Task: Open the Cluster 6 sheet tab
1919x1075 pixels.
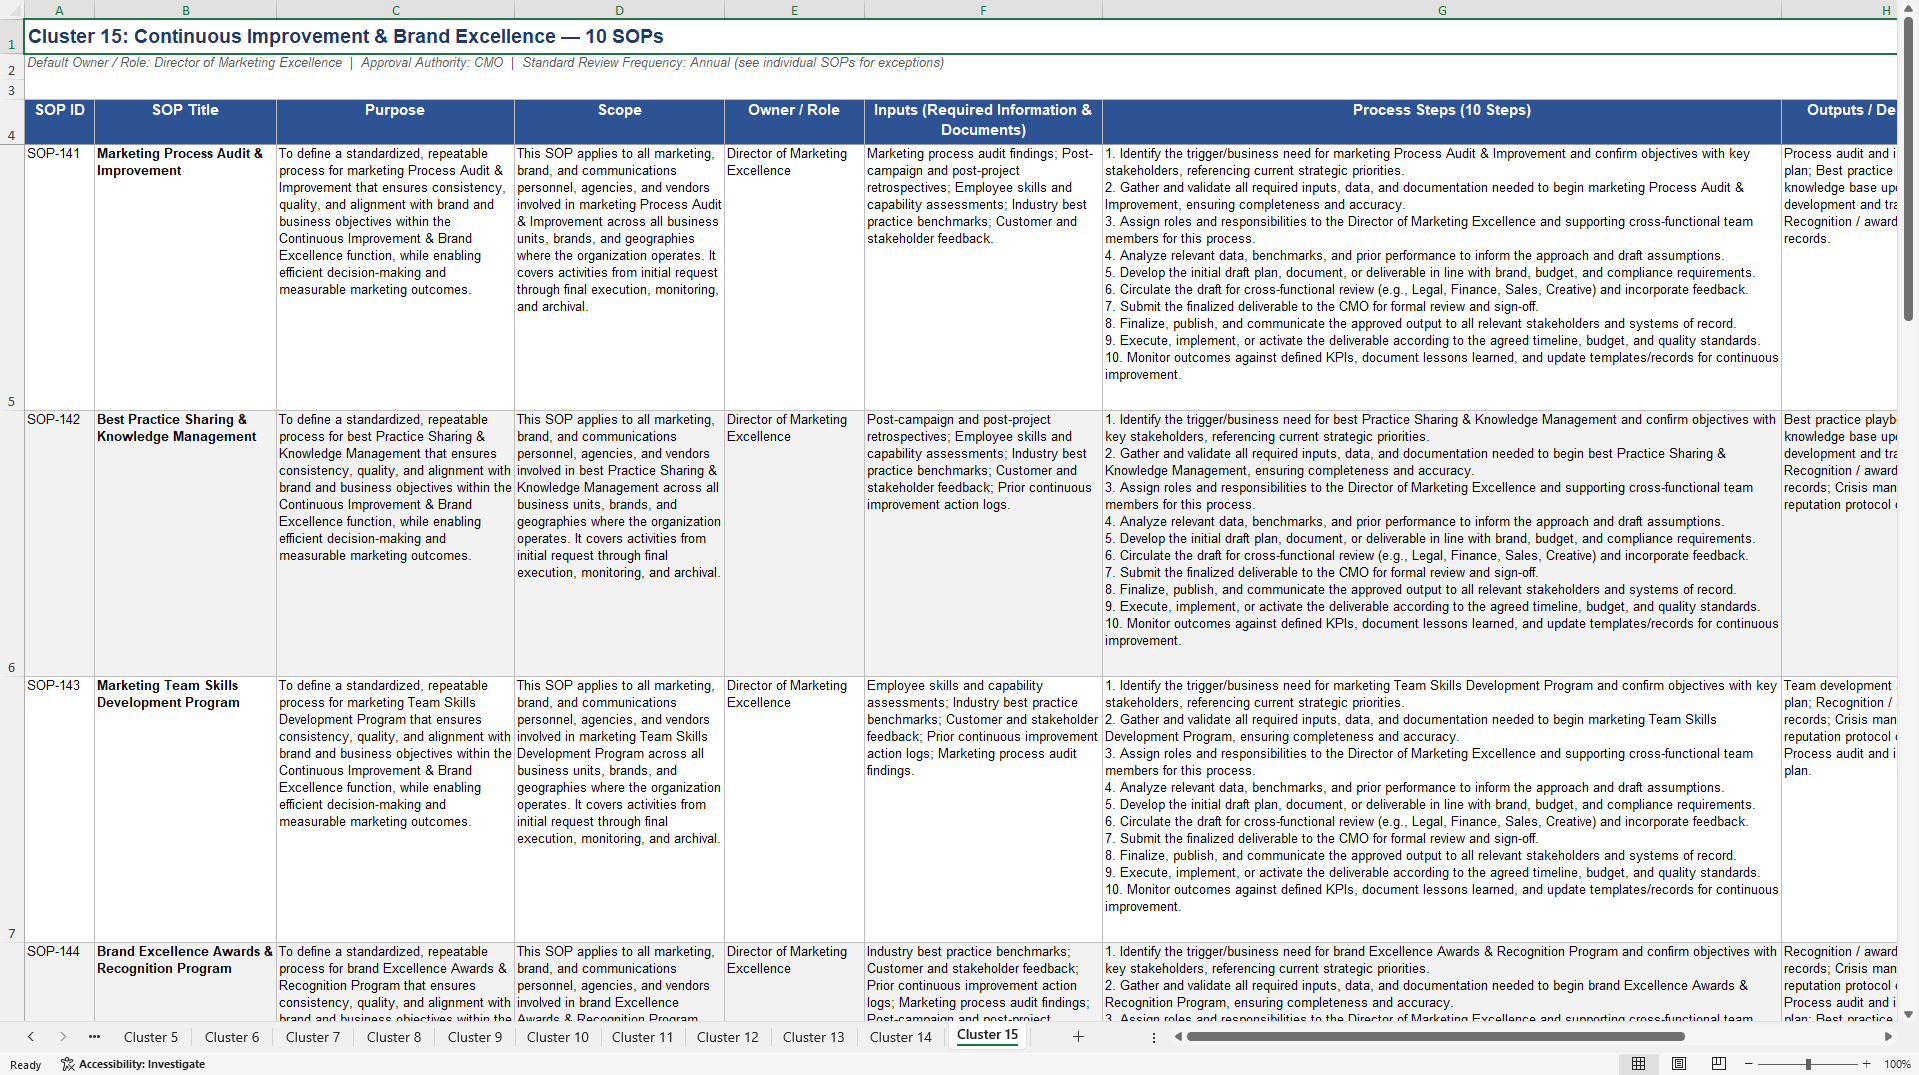Action: tap(232, 1037)
